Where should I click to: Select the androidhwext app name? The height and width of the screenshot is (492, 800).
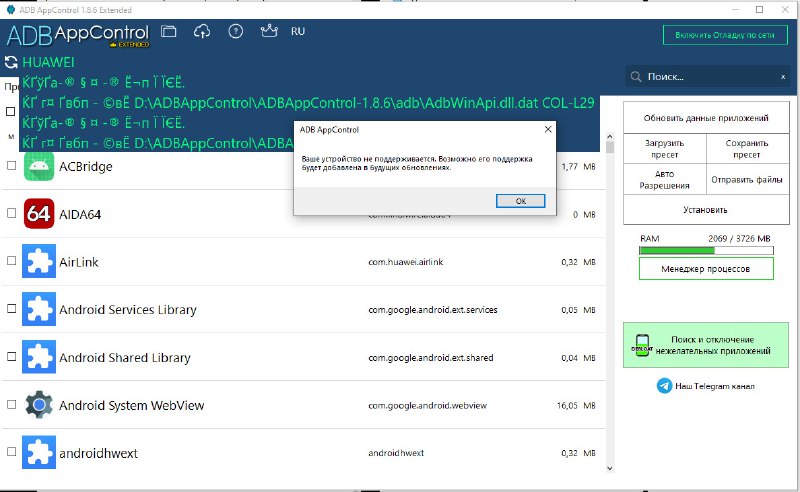click(x=98, y=453)
